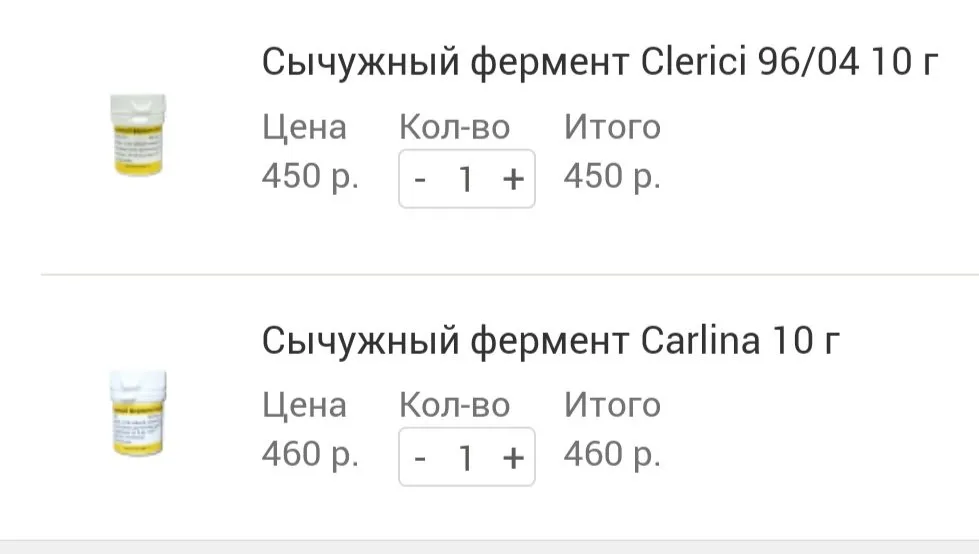Click the Кол-во label for Clerici item
The image size is (979, 554).
(454, 128)
